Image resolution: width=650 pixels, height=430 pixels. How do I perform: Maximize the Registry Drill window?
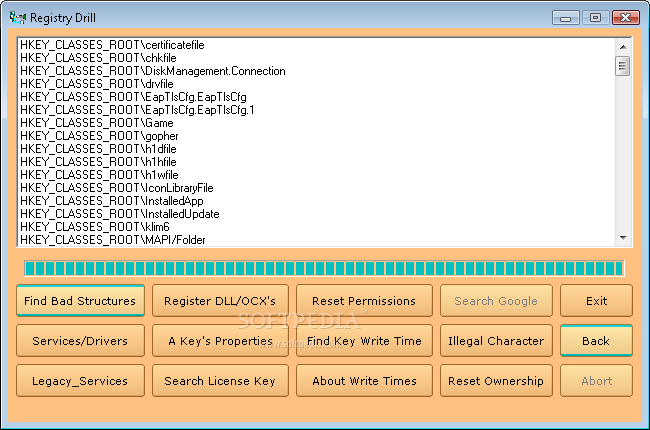(595, 18)
